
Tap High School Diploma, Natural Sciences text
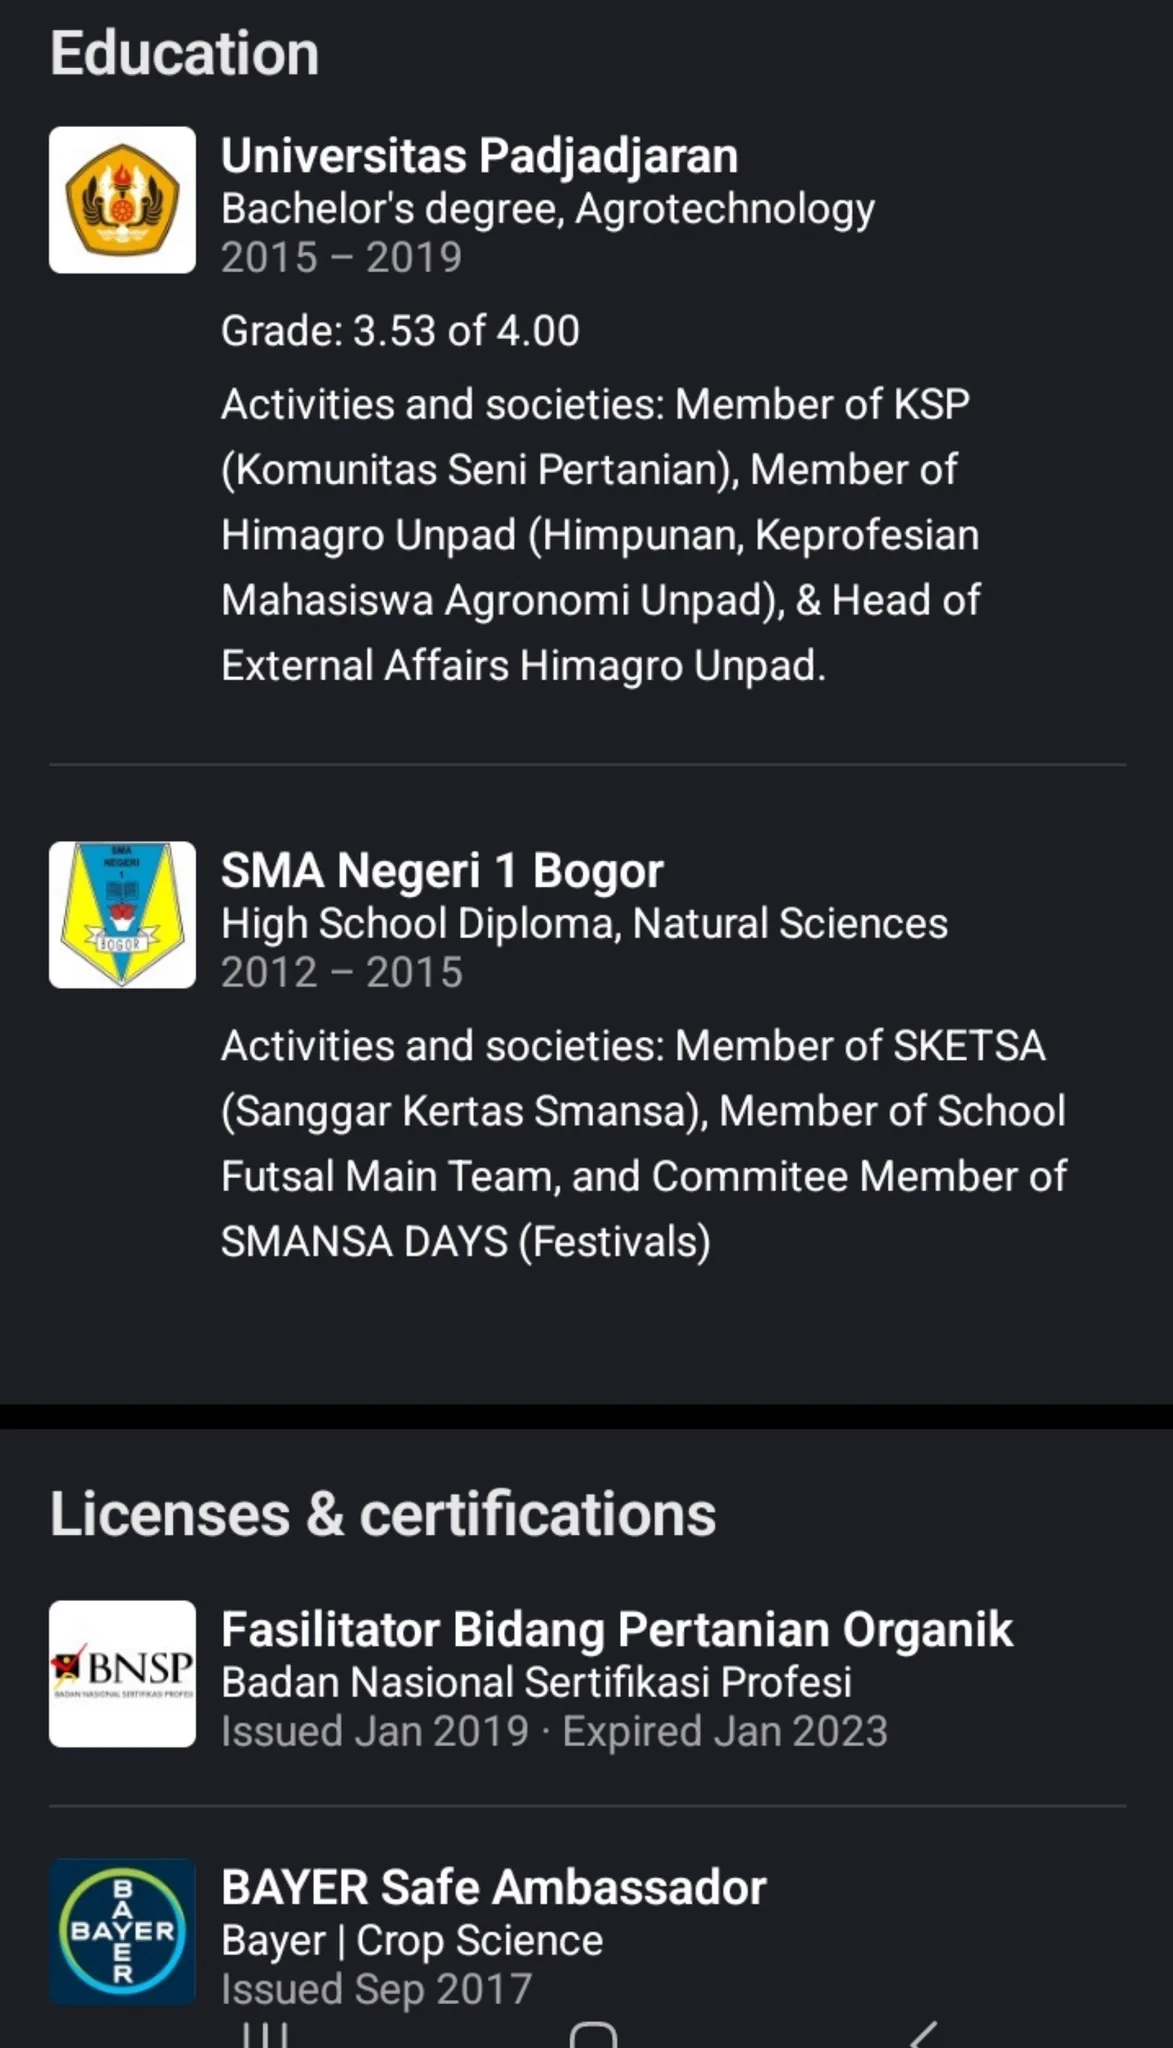[584, 924]
